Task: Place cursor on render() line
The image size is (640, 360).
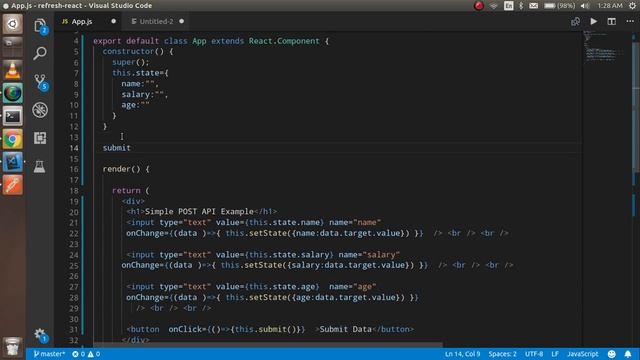Action: point(126,169)
